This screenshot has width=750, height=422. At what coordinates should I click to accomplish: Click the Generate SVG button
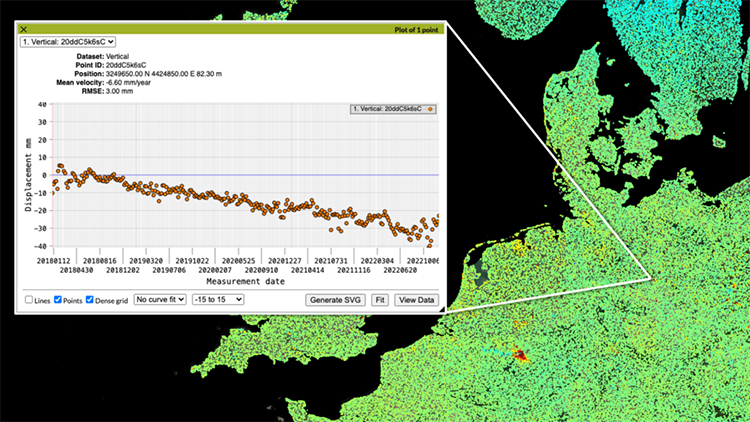pyautogui.click(x=335, y=300)
